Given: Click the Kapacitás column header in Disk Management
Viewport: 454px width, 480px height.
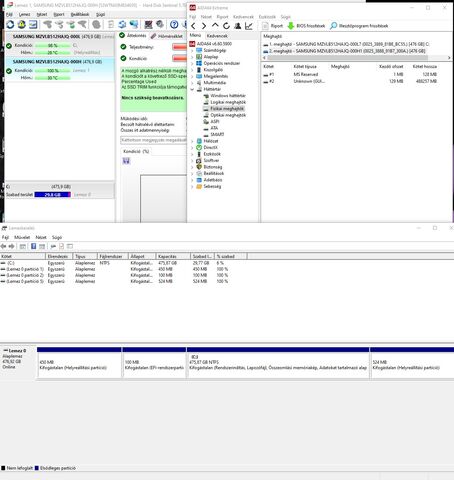Looking at the screenshot, I should [x=173, y=256].
